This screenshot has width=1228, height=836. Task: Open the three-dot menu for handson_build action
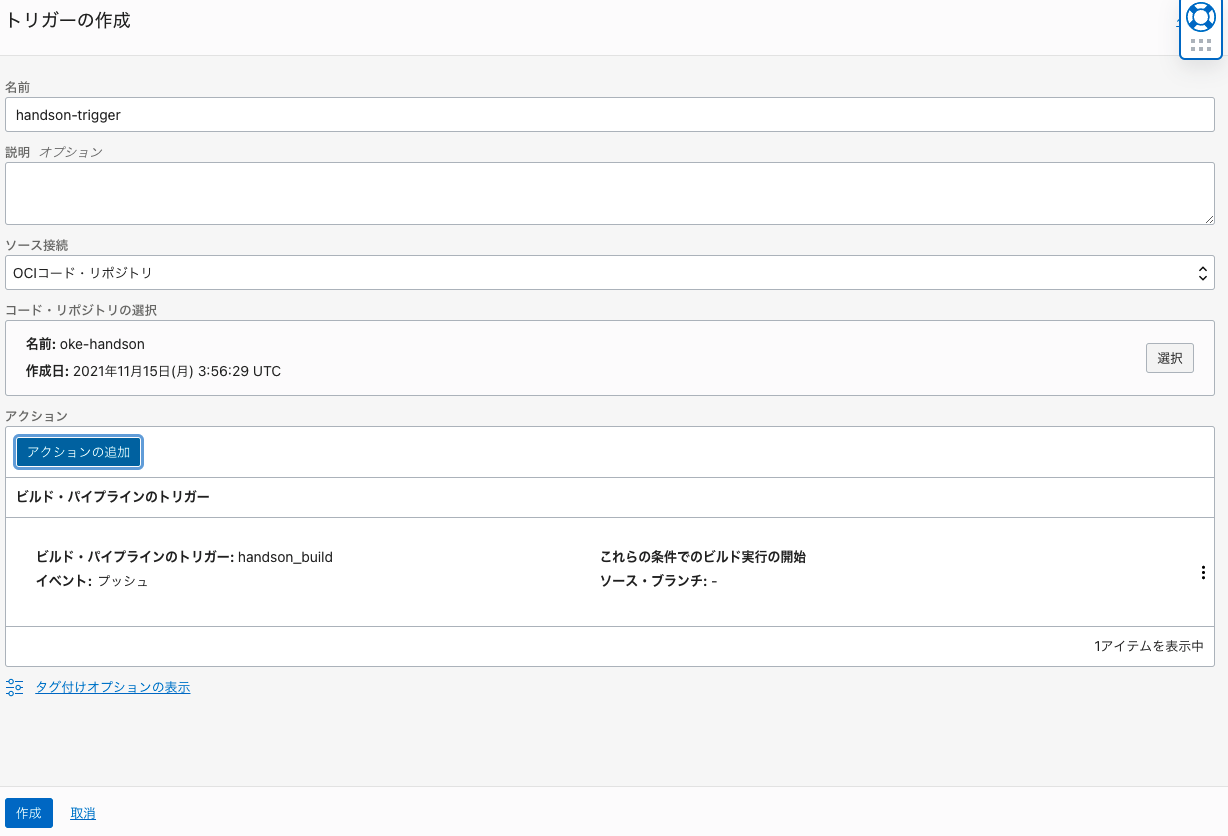[x=1203, y=572]
